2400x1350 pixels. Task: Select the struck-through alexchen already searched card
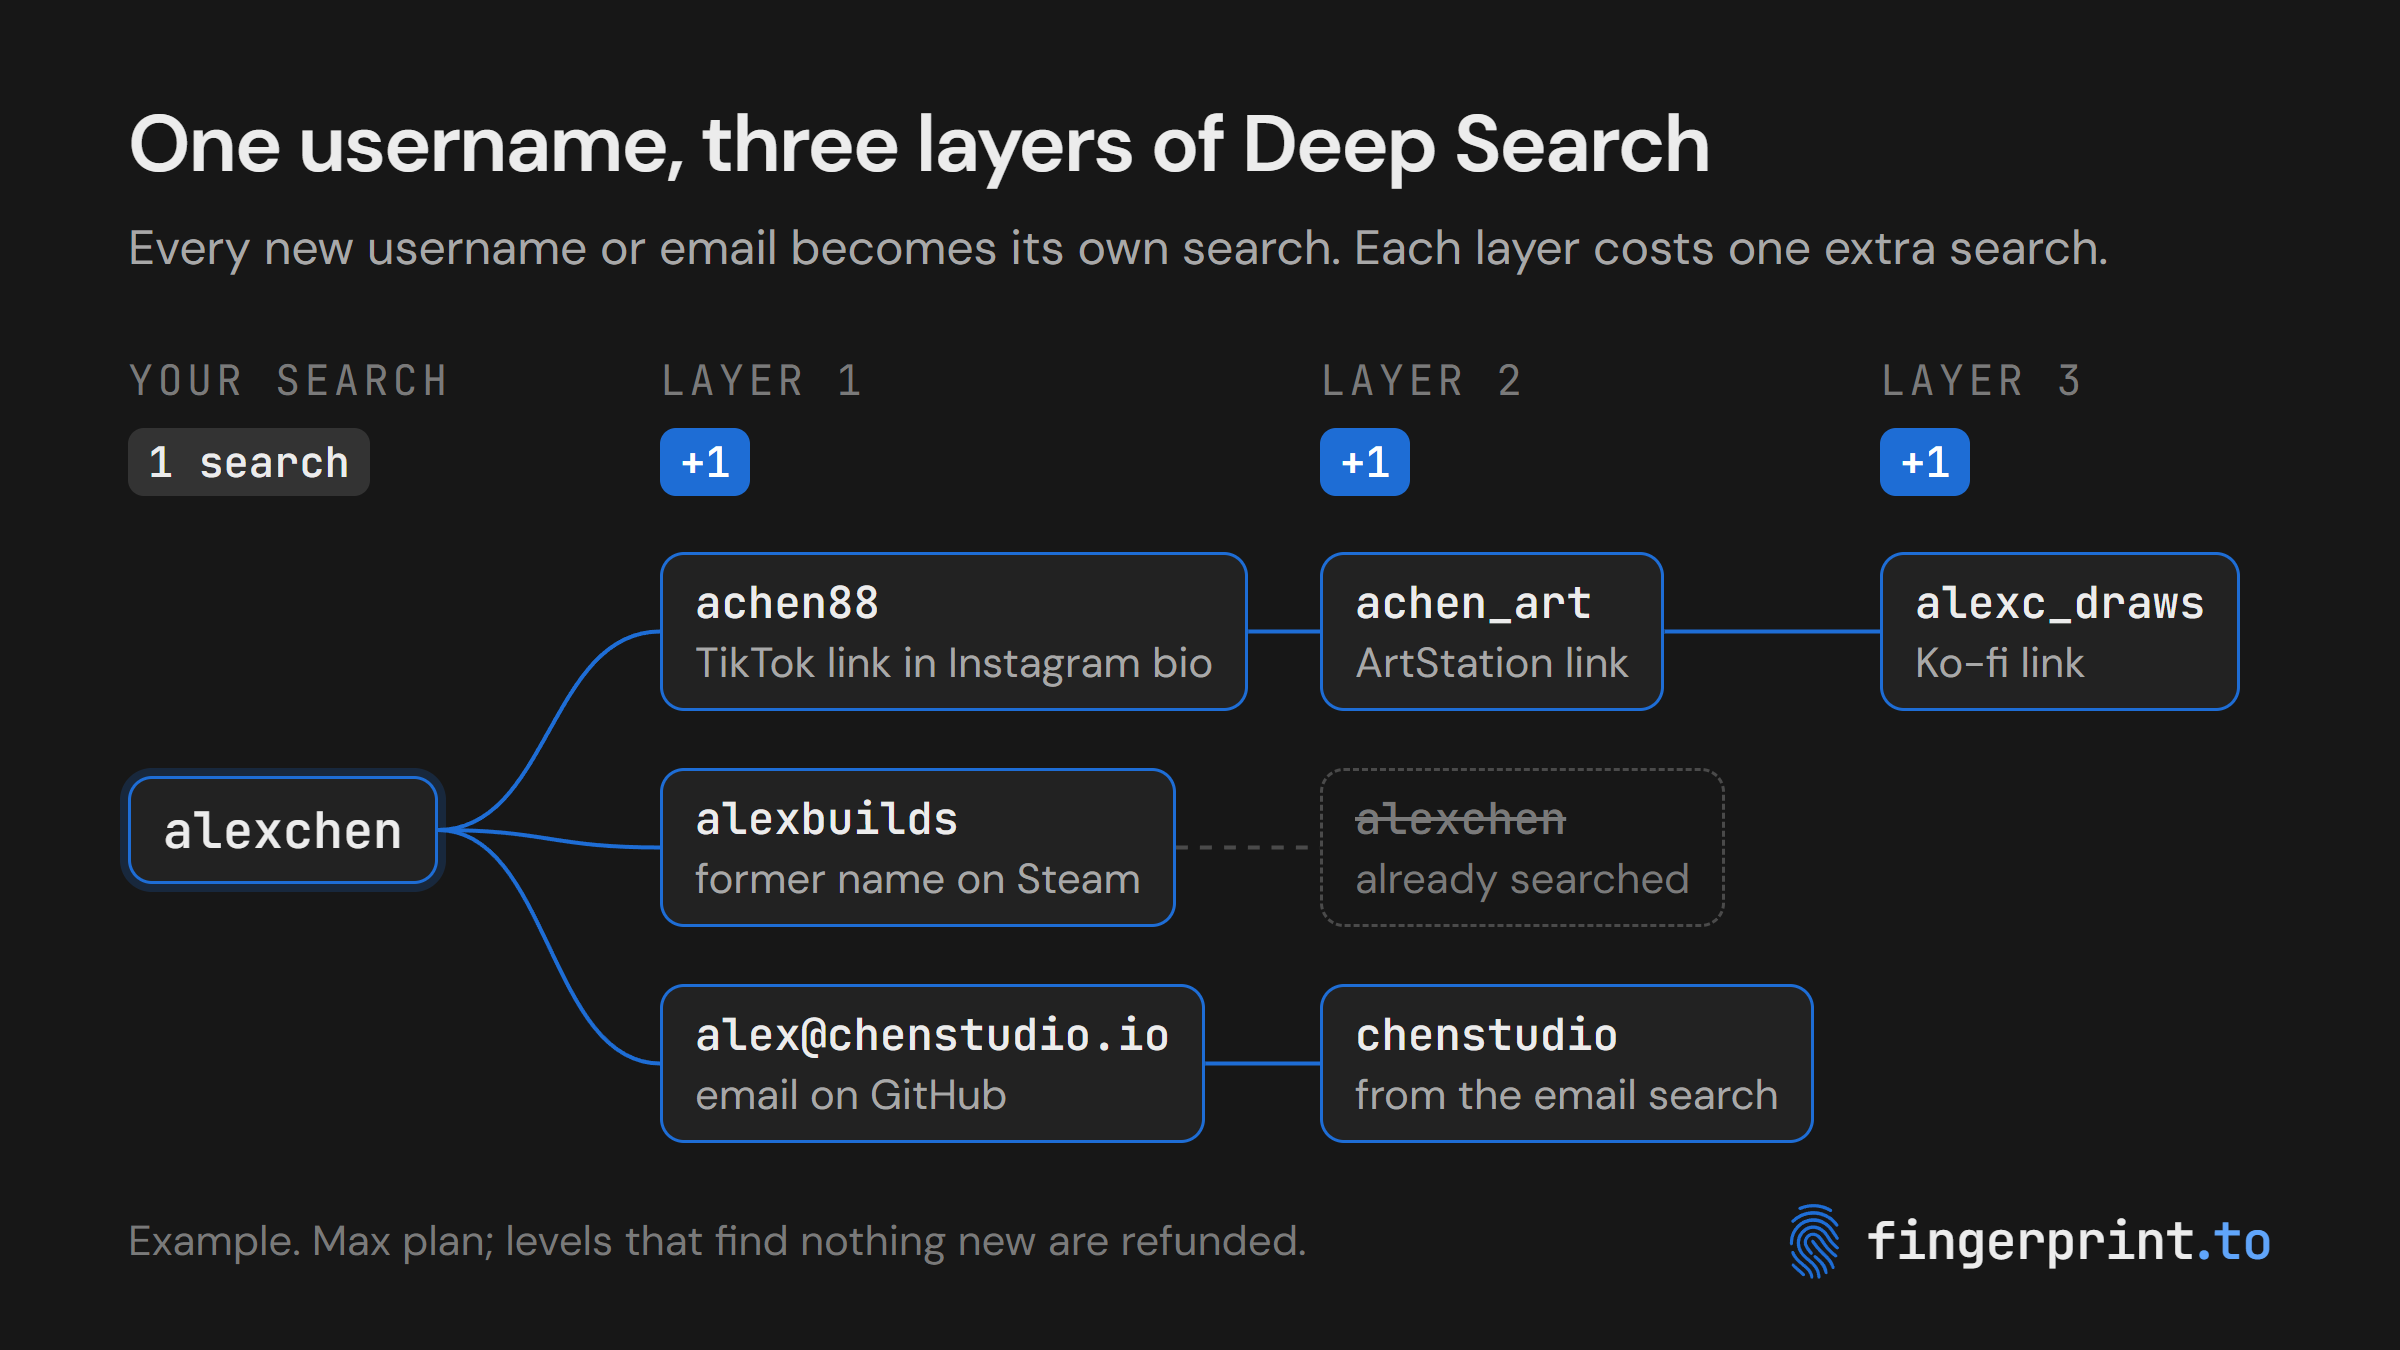click(1522, 847)
